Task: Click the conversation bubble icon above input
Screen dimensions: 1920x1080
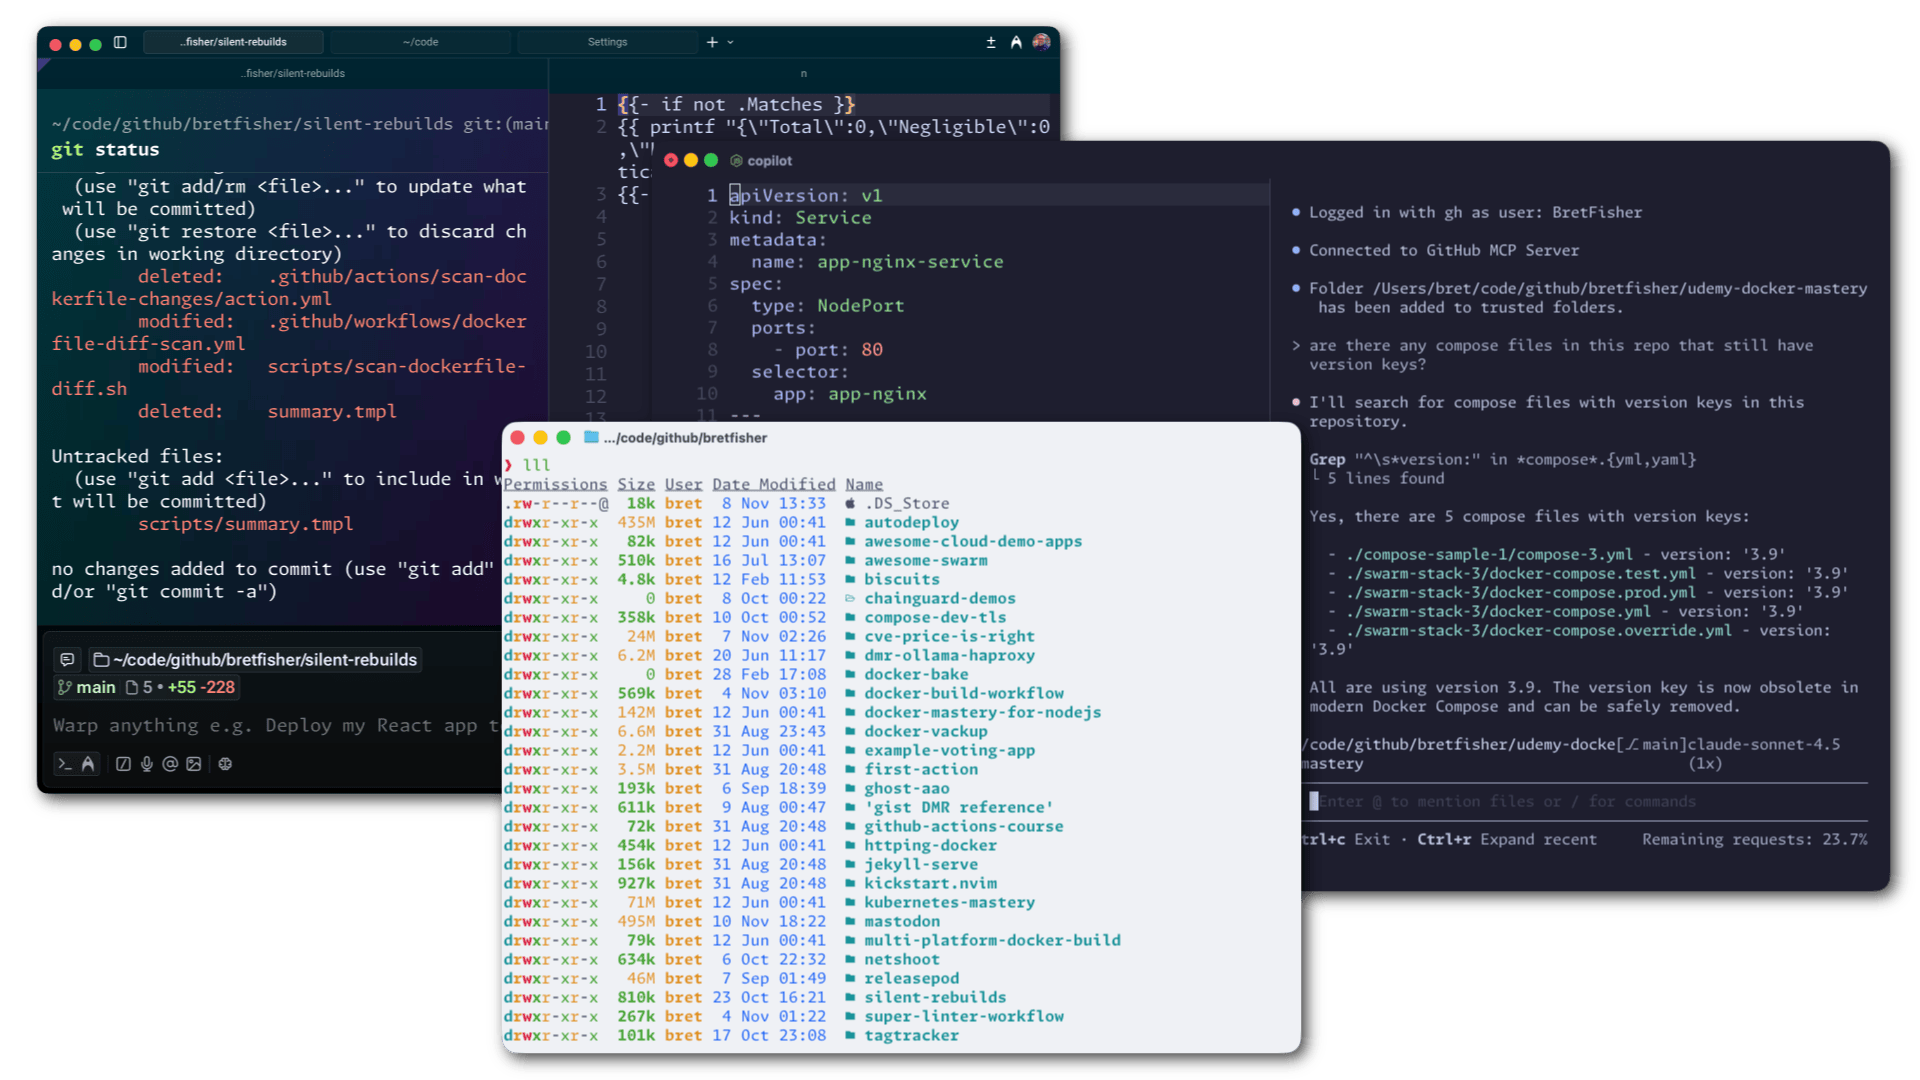Action: [x=67, y=660]
